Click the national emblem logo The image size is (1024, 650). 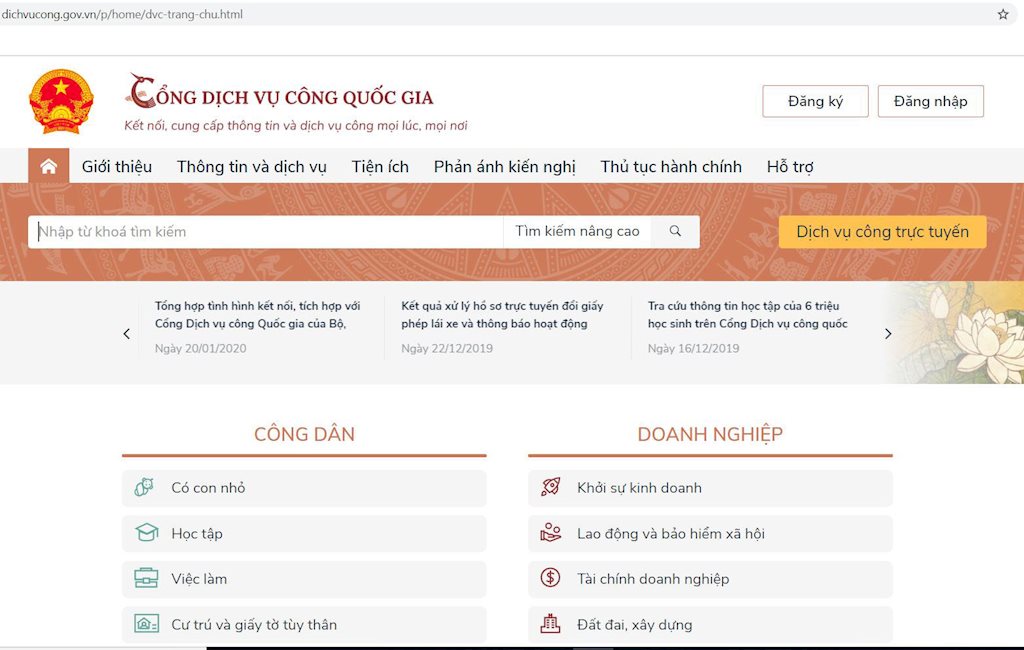61,102
